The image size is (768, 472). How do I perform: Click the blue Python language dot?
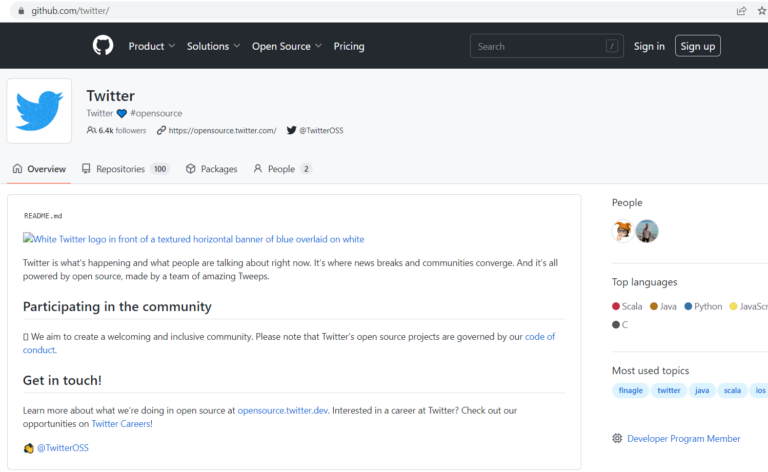point(688,307)
